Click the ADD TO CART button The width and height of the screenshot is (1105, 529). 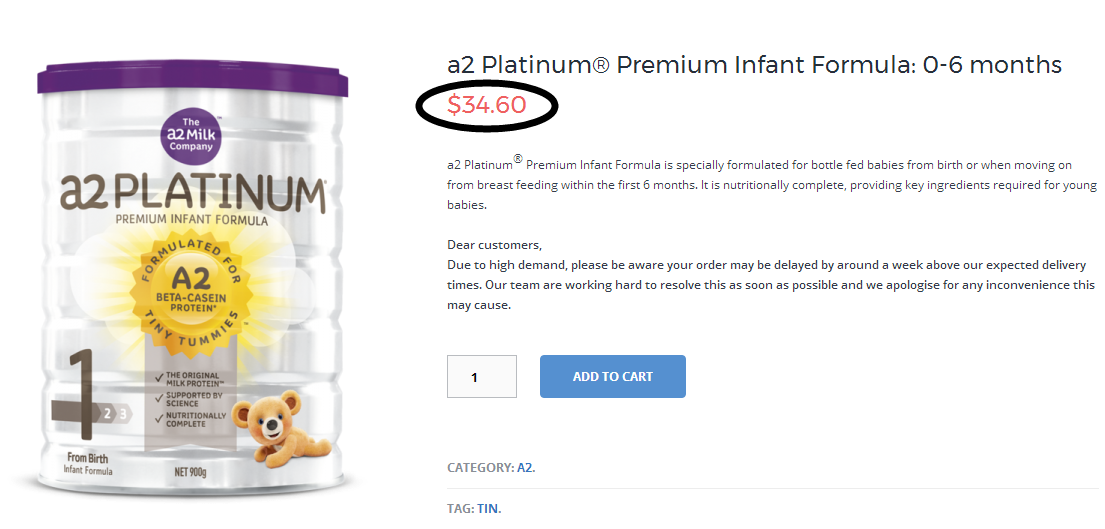coord(612,377)
